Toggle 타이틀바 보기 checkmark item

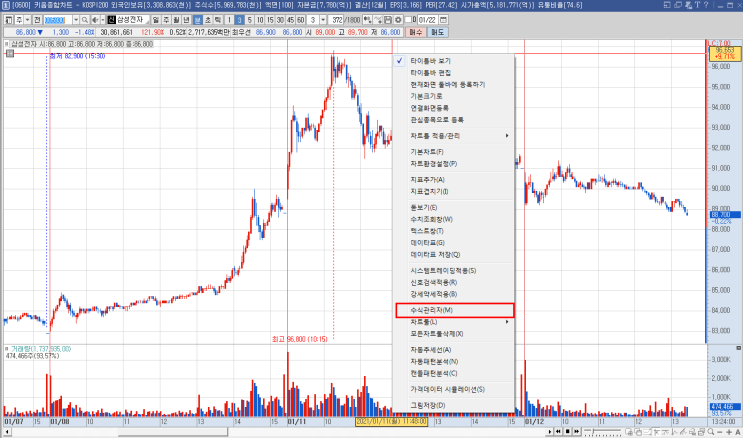[x=454, y=61]
